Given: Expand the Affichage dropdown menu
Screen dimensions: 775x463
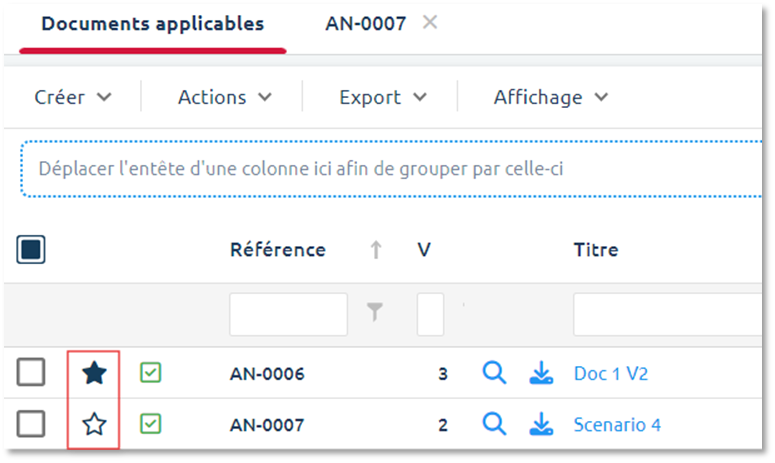Looking at the screenshot, I should click(x=551, y=97).
